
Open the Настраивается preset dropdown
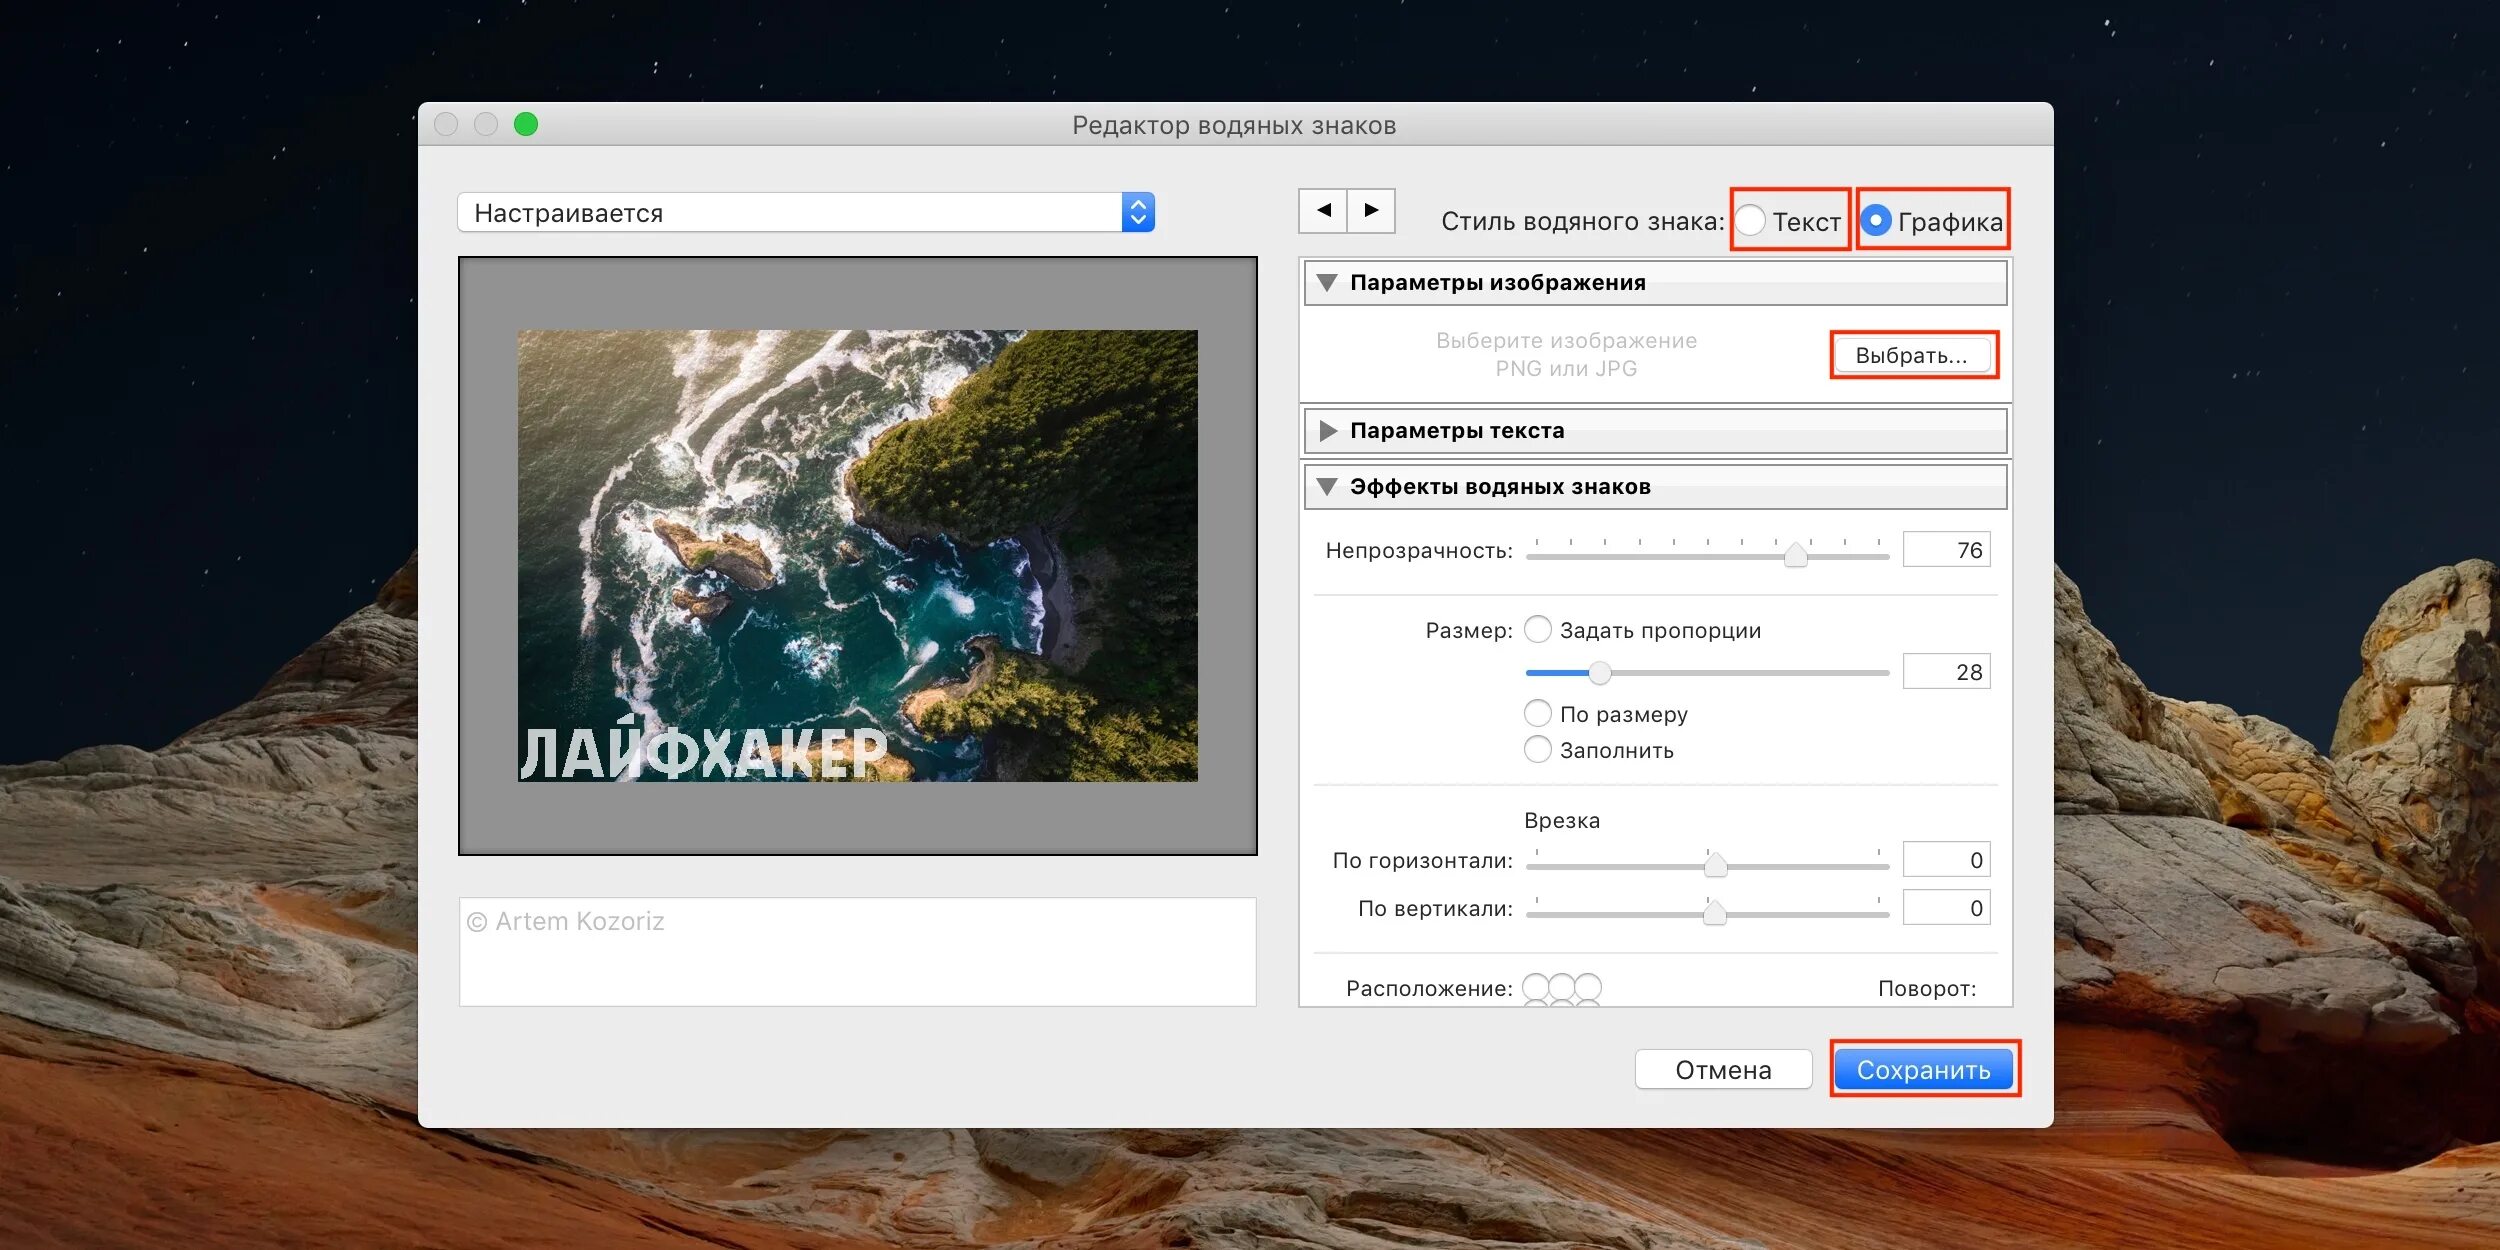806,212
